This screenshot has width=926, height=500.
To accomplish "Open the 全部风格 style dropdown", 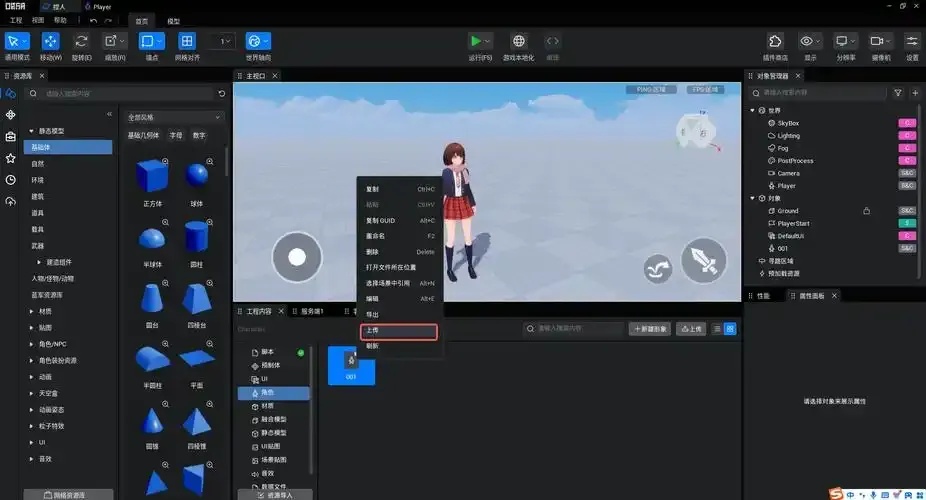I will click(x=174, y=117).
